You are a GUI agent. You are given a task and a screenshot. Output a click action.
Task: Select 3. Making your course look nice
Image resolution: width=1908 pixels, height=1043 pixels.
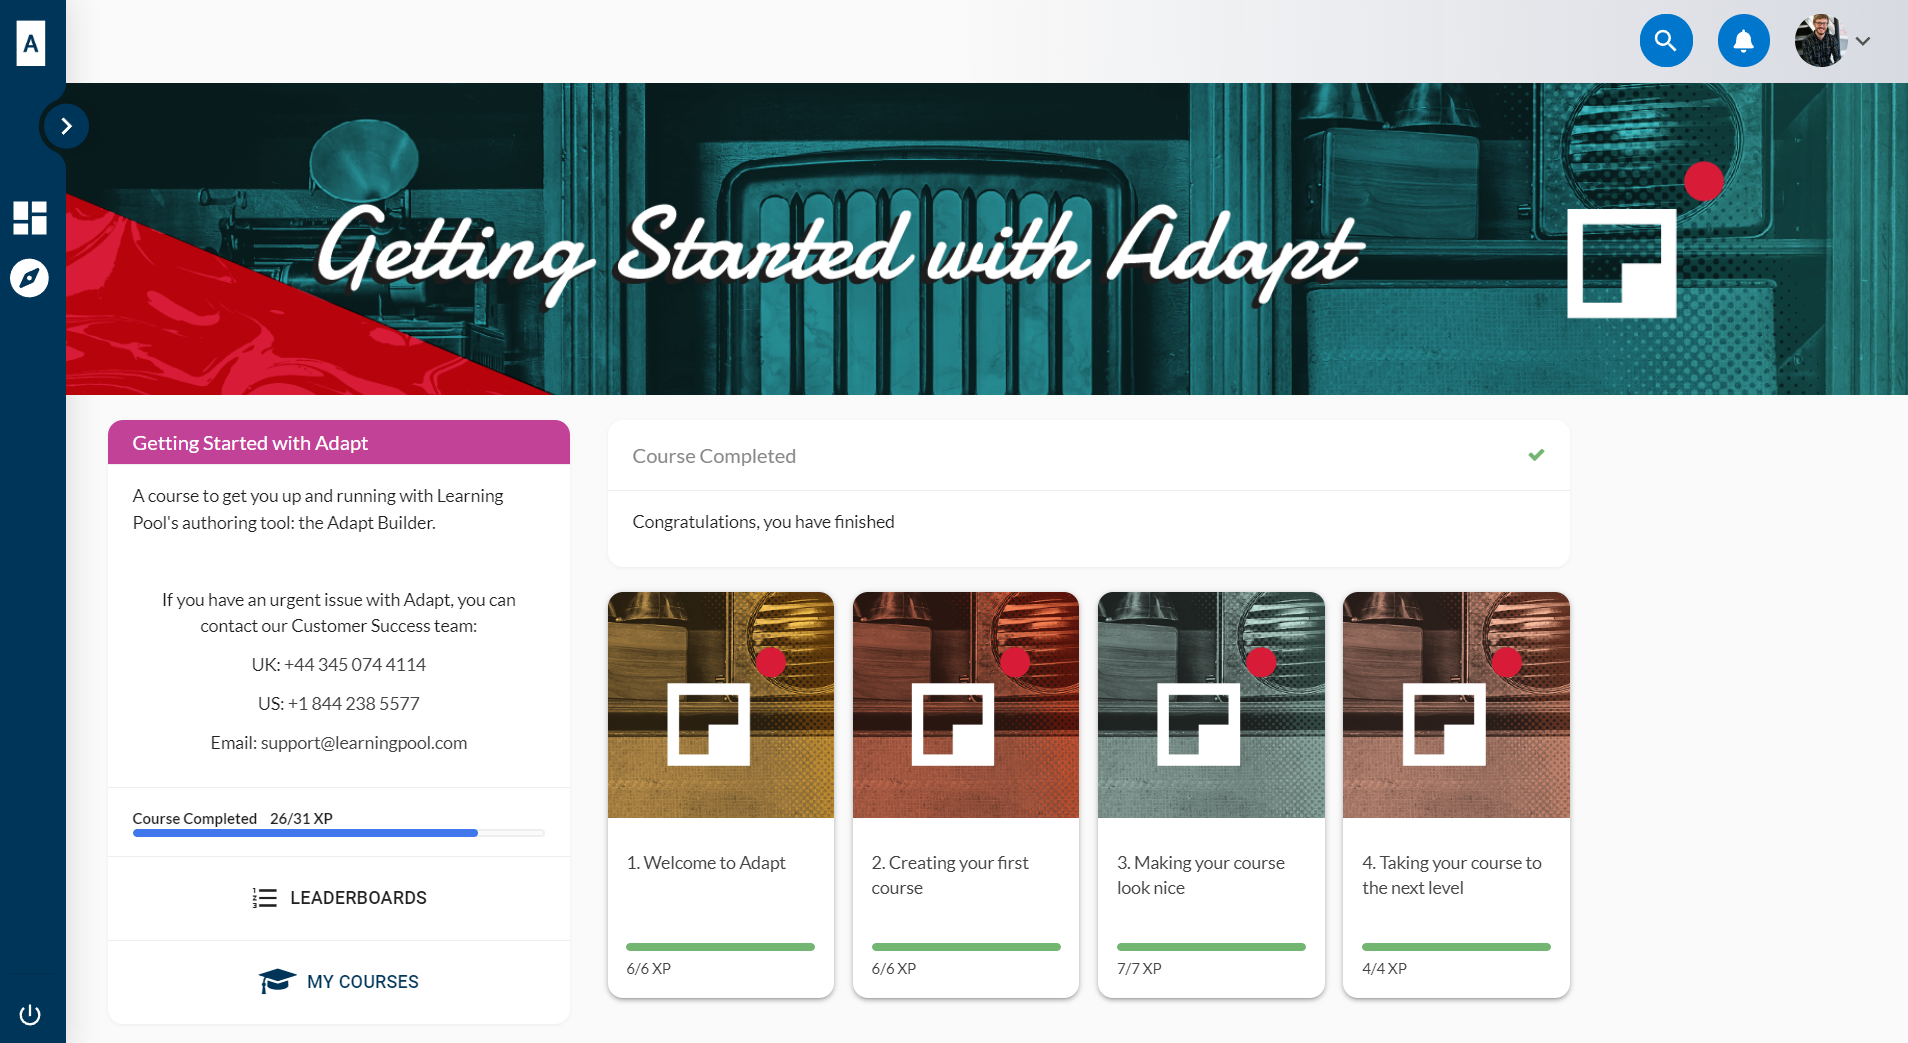(1211, 795)
